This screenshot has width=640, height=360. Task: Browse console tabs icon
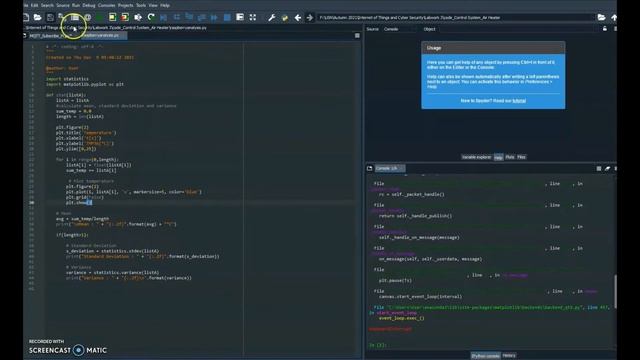coord(369,168)
